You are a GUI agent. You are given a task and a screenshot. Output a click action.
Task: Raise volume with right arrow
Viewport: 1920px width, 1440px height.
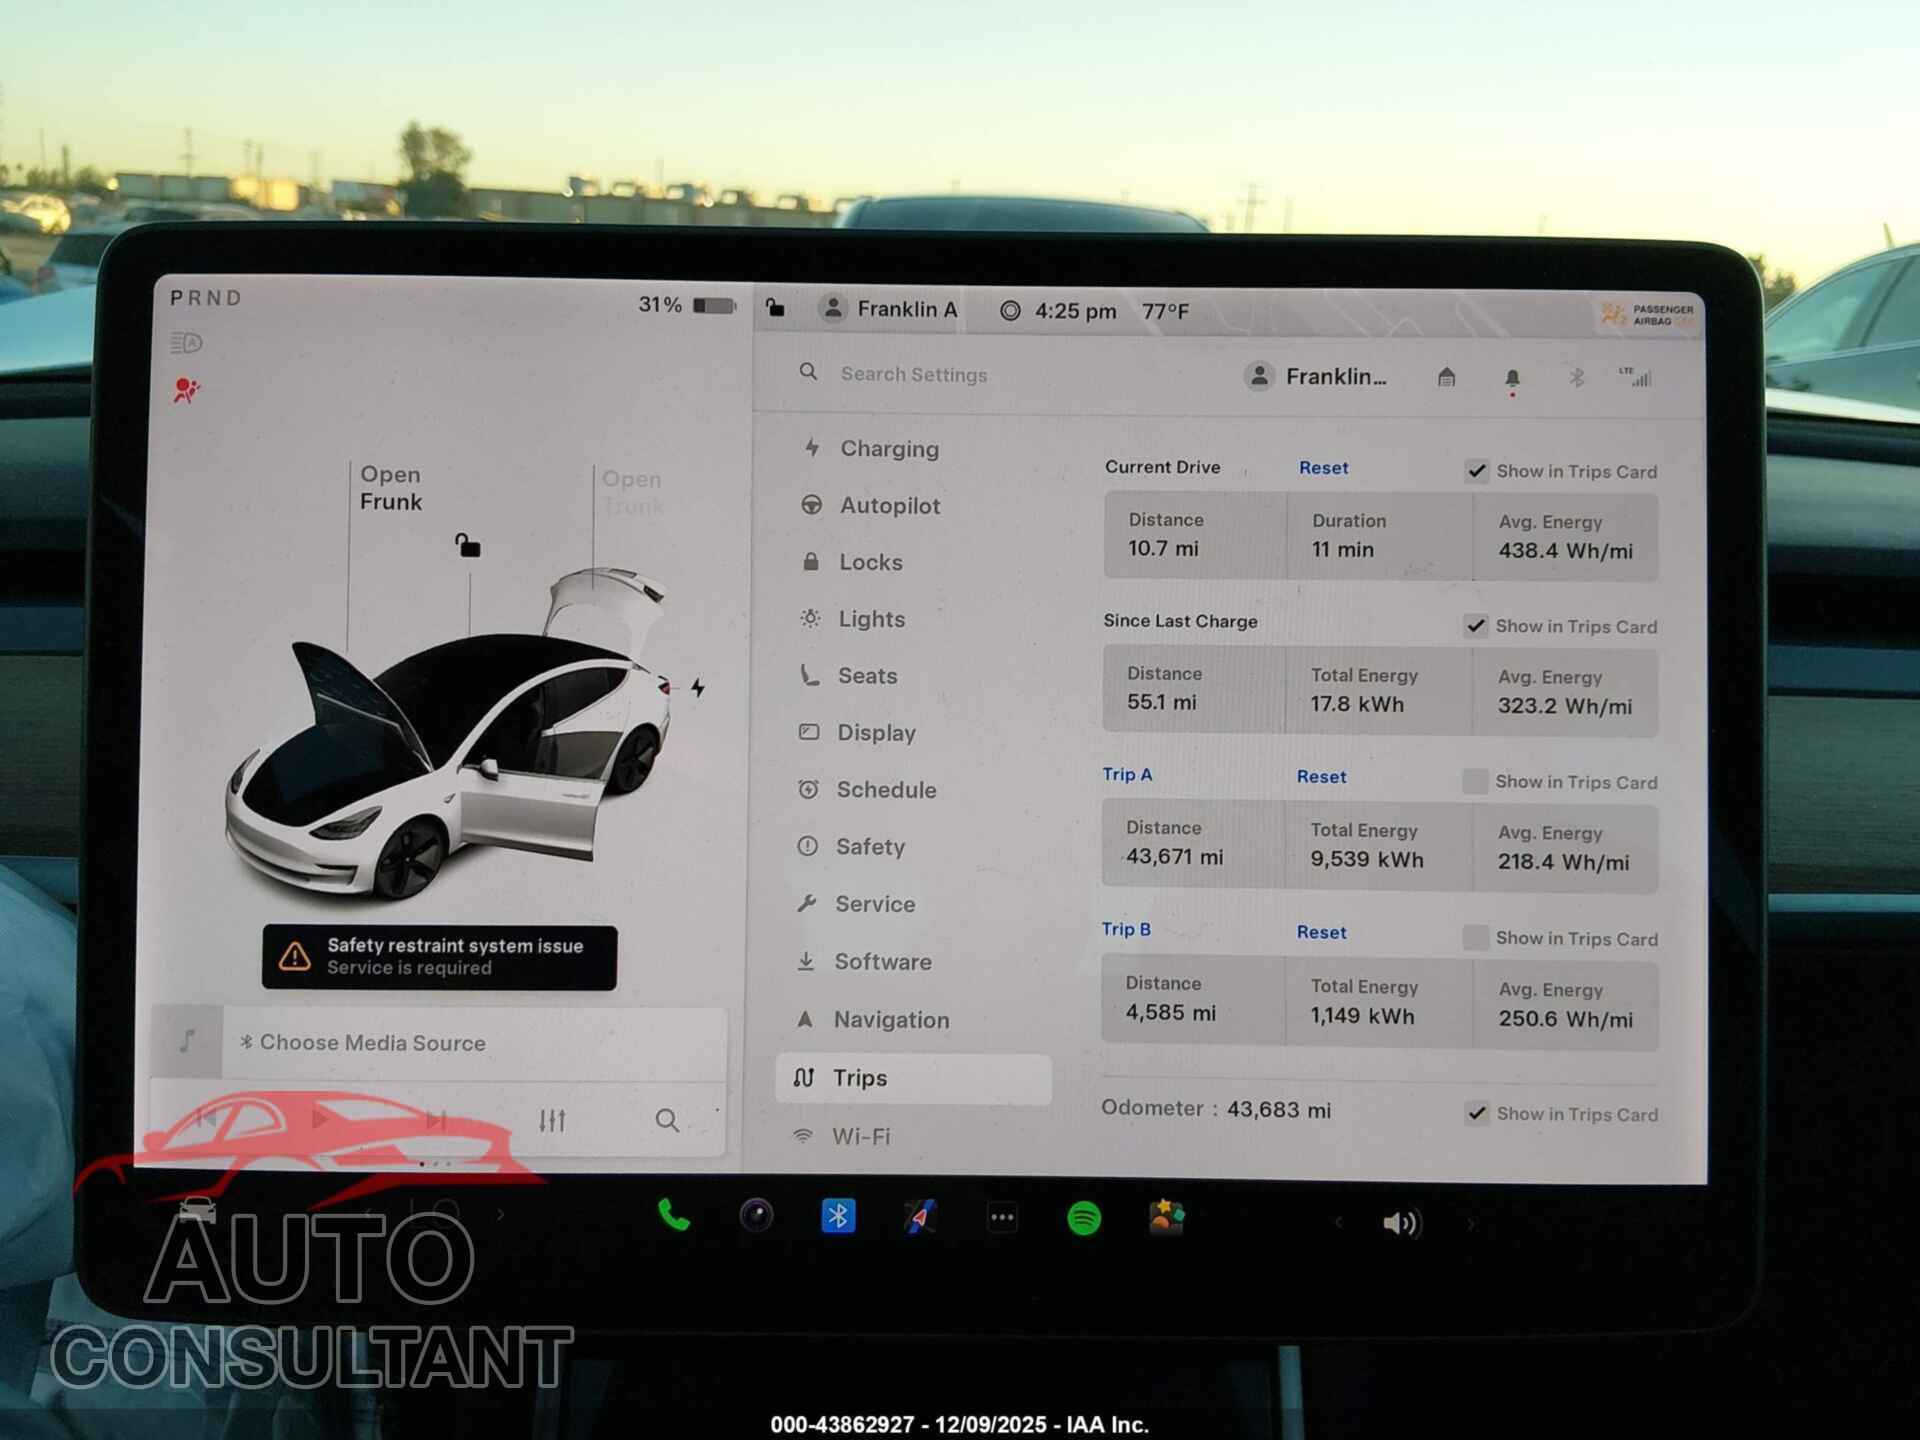(1470, 1224)
